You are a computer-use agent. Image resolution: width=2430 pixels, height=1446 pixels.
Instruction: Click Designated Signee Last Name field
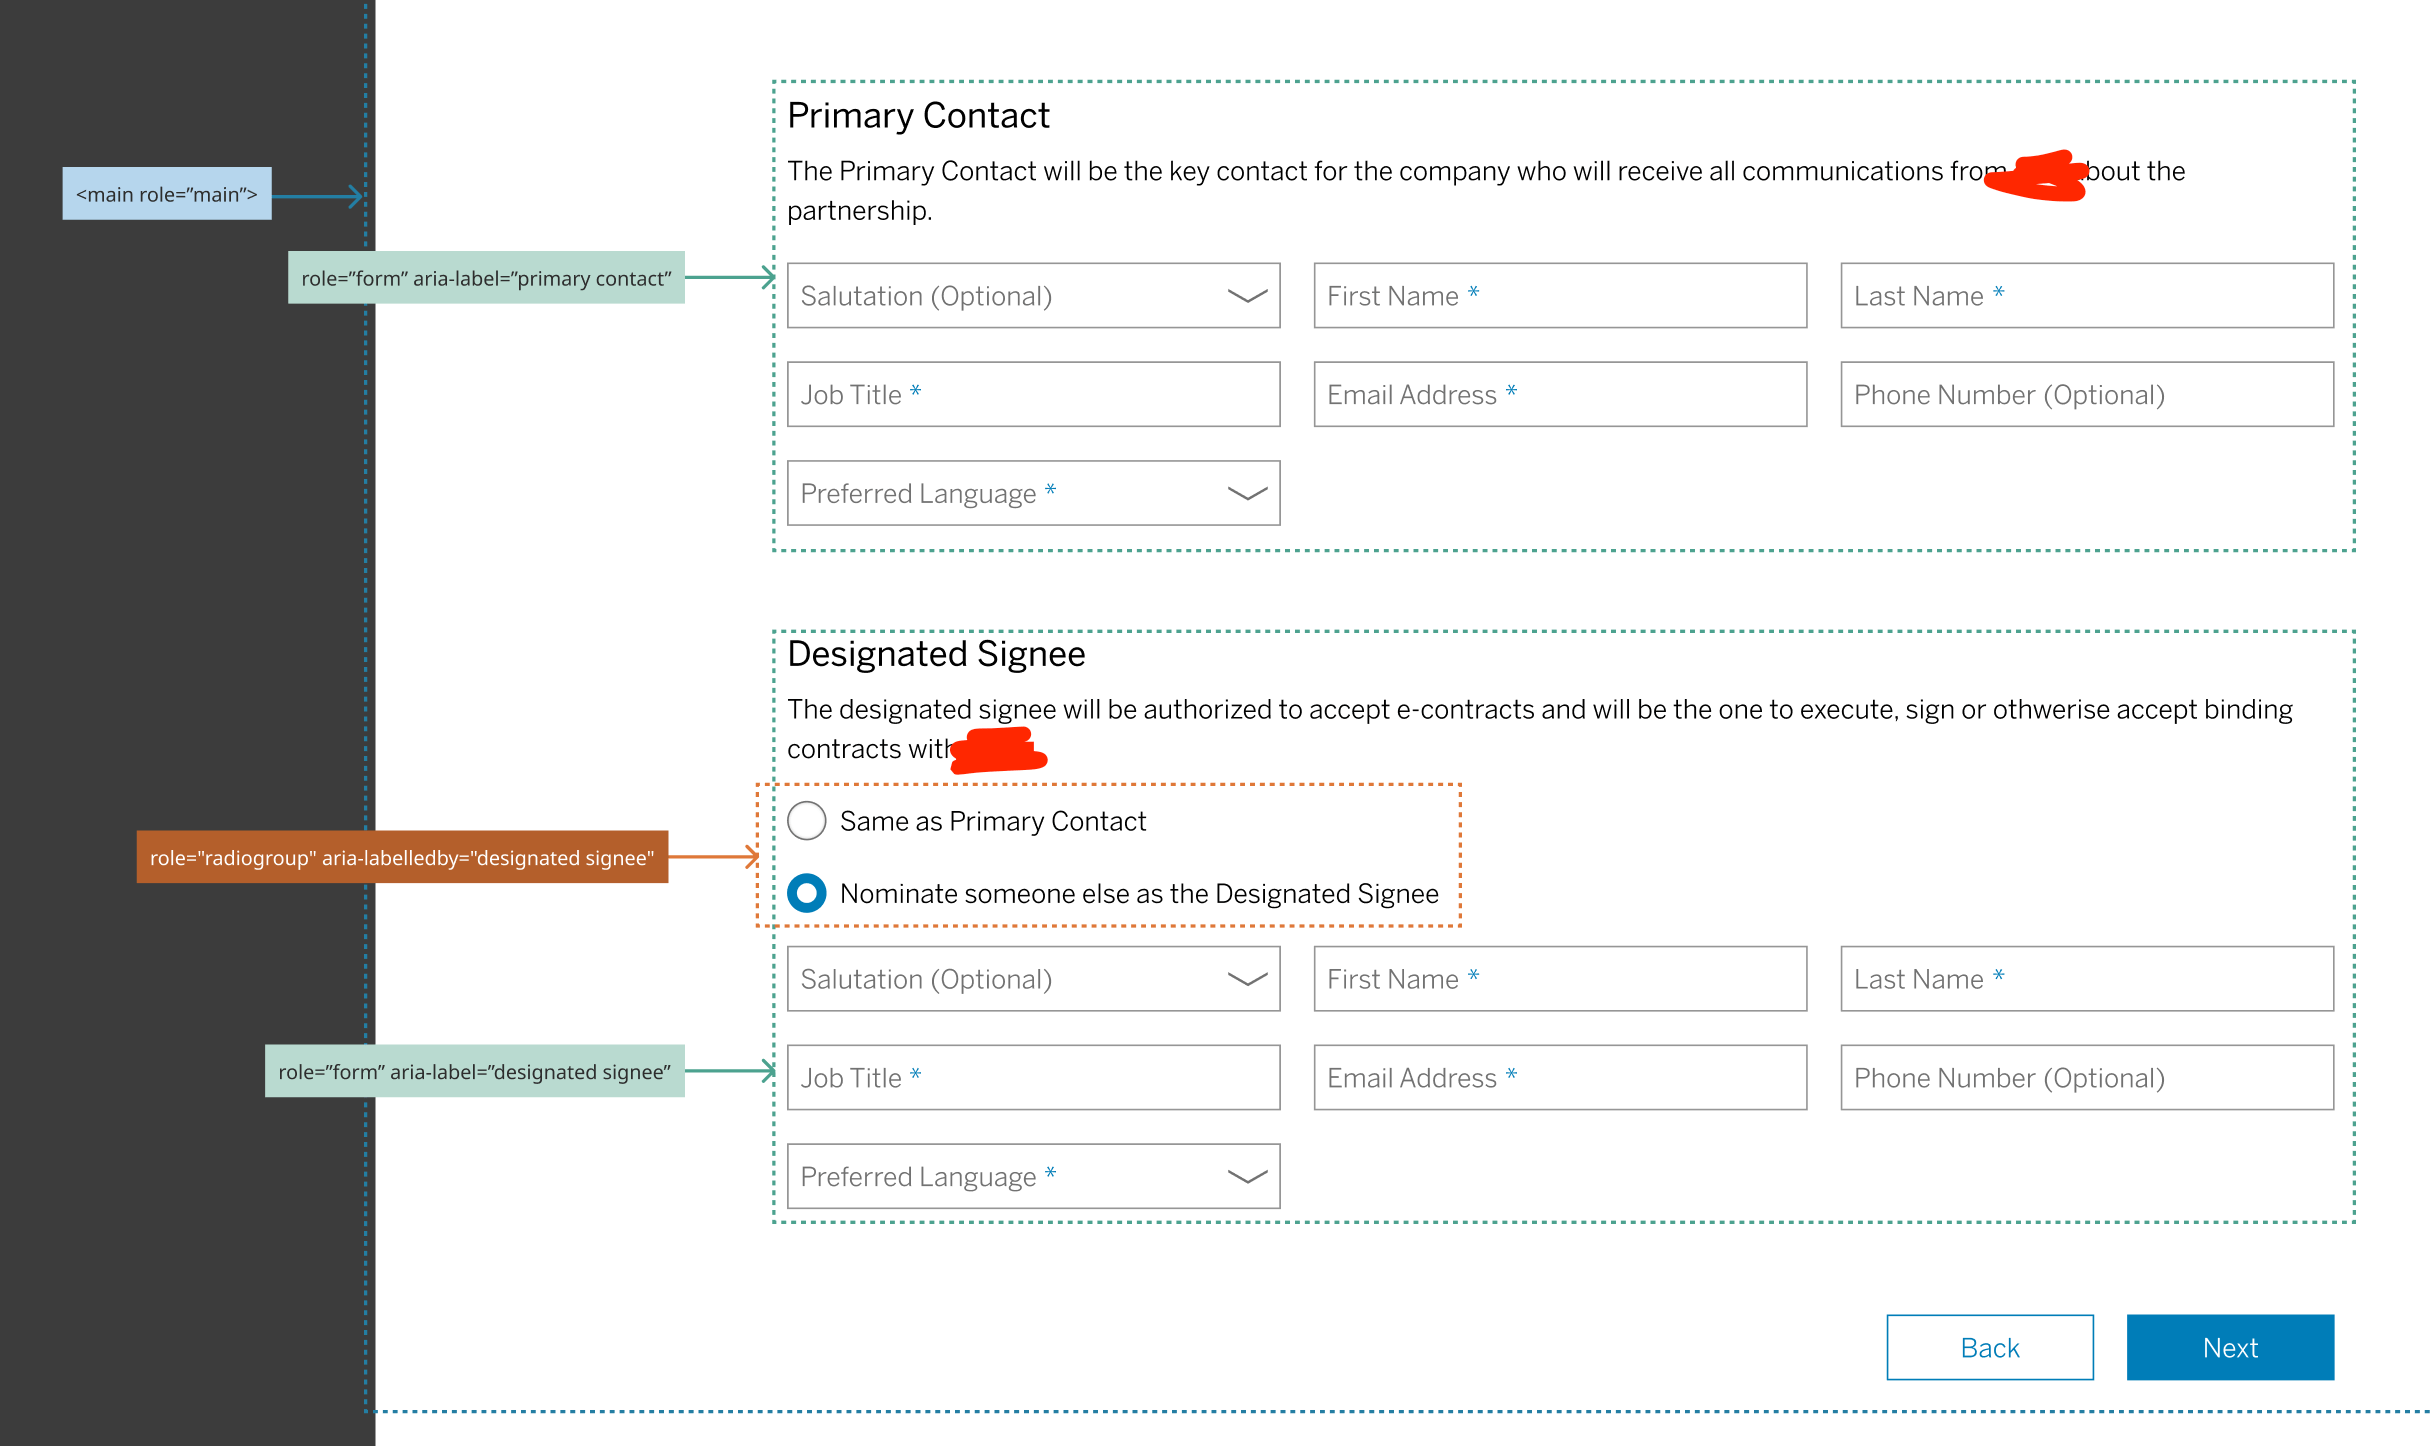tap(2086, 979)
